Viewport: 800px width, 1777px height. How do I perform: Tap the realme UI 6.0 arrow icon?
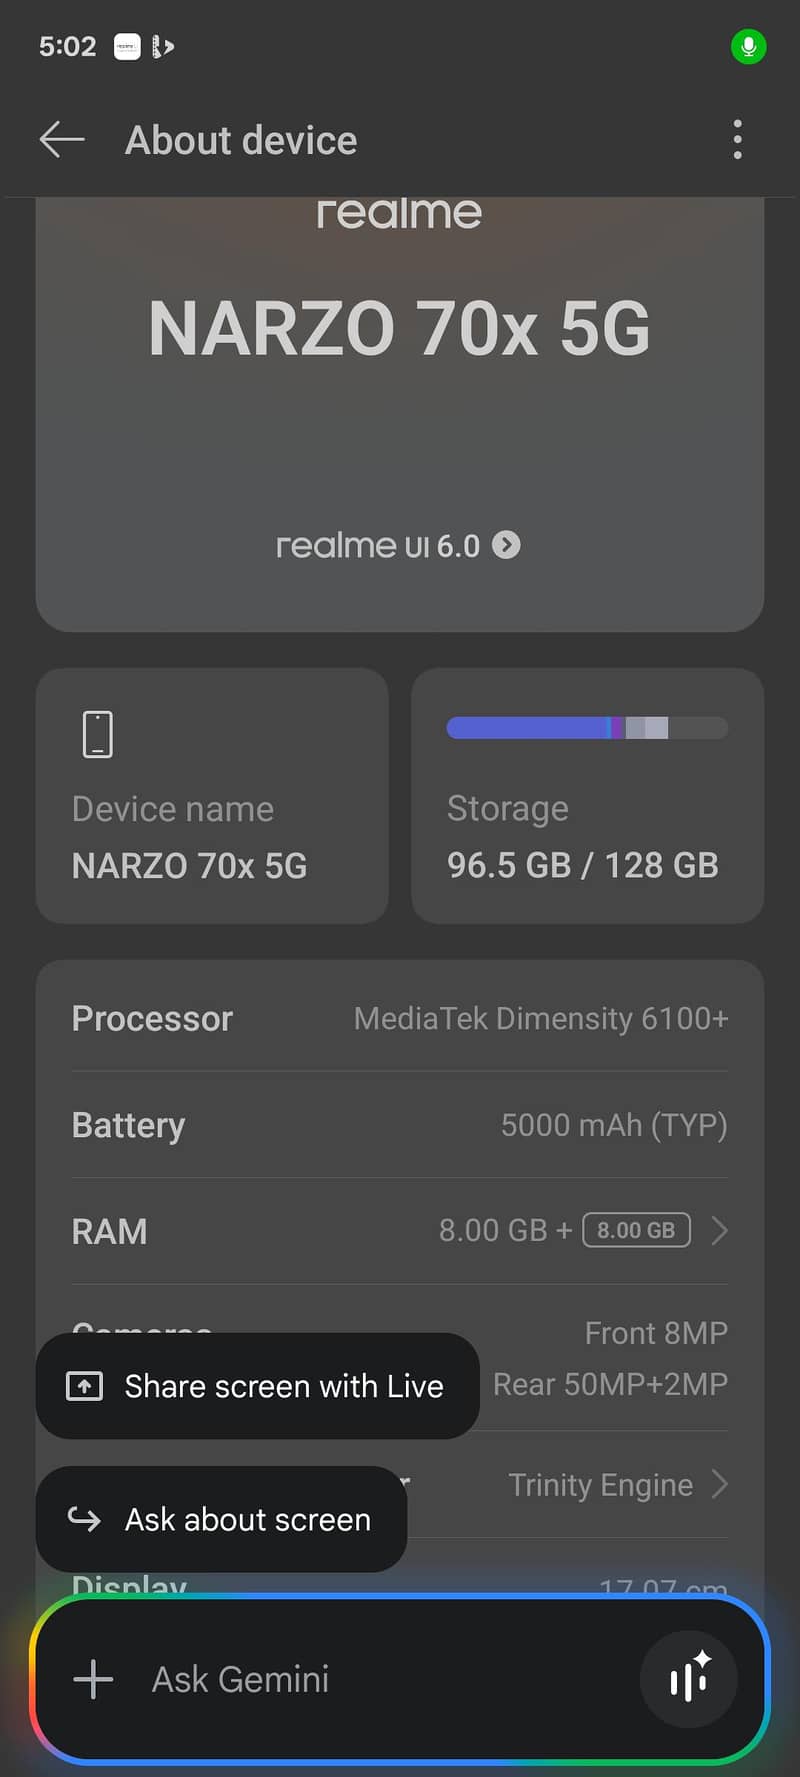(x=507, y=545)
